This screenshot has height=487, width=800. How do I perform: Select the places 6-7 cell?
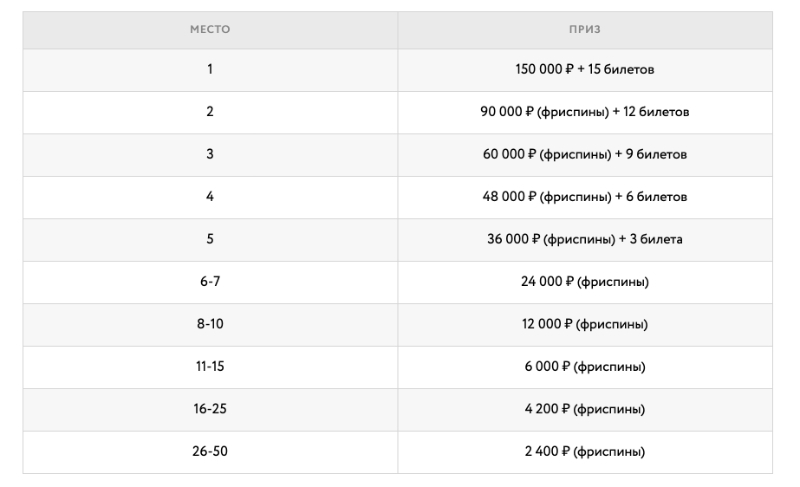point(210,282)
